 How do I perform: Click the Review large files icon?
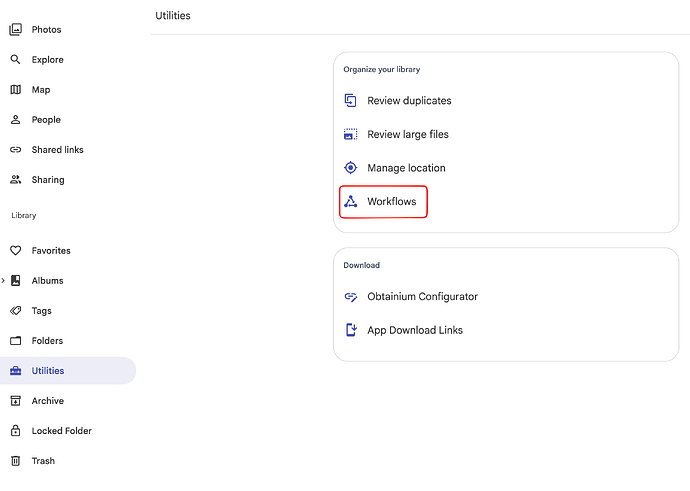350,134
